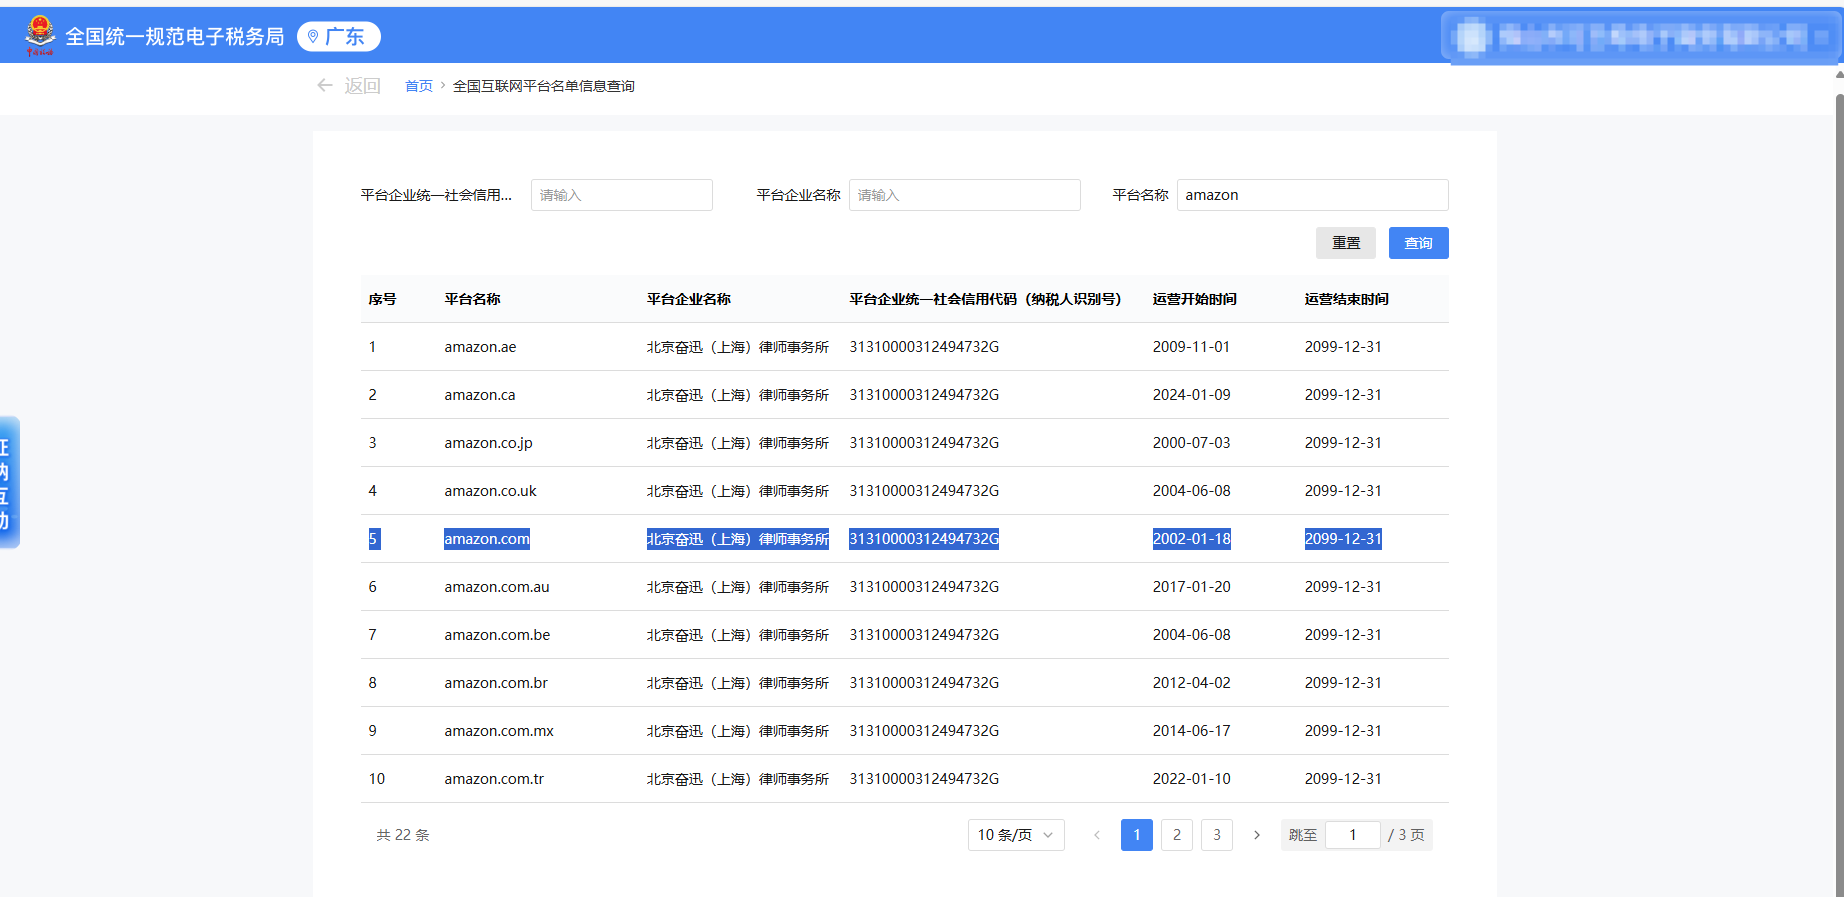Switch to results page 3
The image size is (1844, 897).
1217,835
